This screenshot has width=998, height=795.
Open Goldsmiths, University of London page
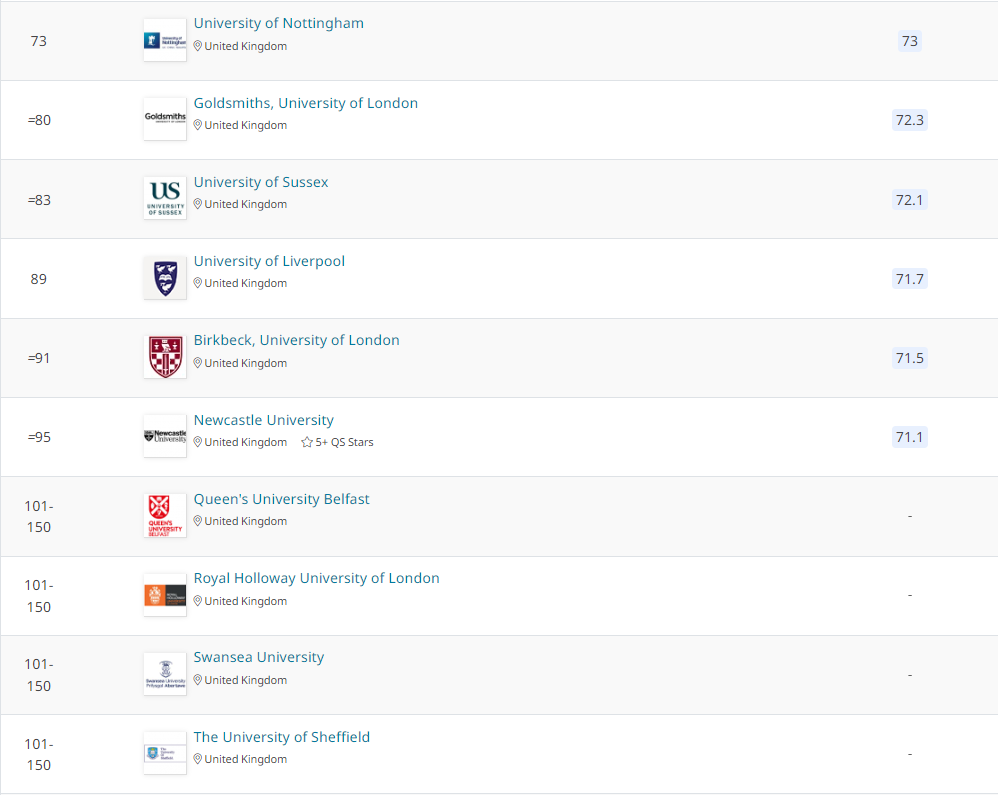pos(306,103)
